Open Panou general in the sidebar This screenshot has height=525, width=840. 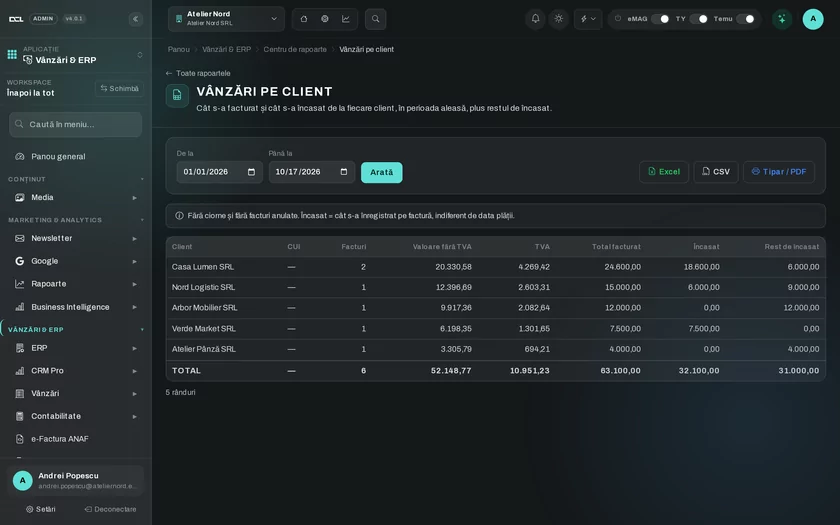click(x=76, y=156)
